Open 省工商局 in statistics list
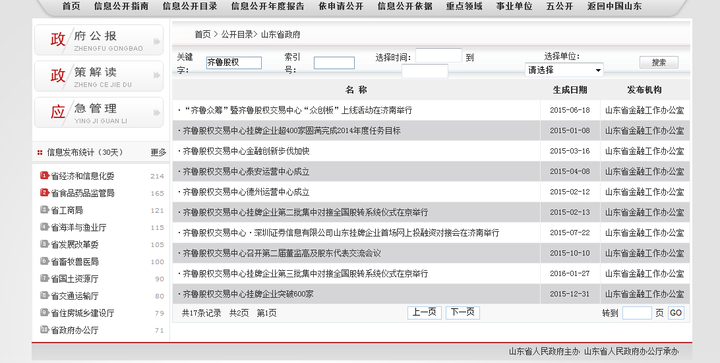 (x=67, y=210)
